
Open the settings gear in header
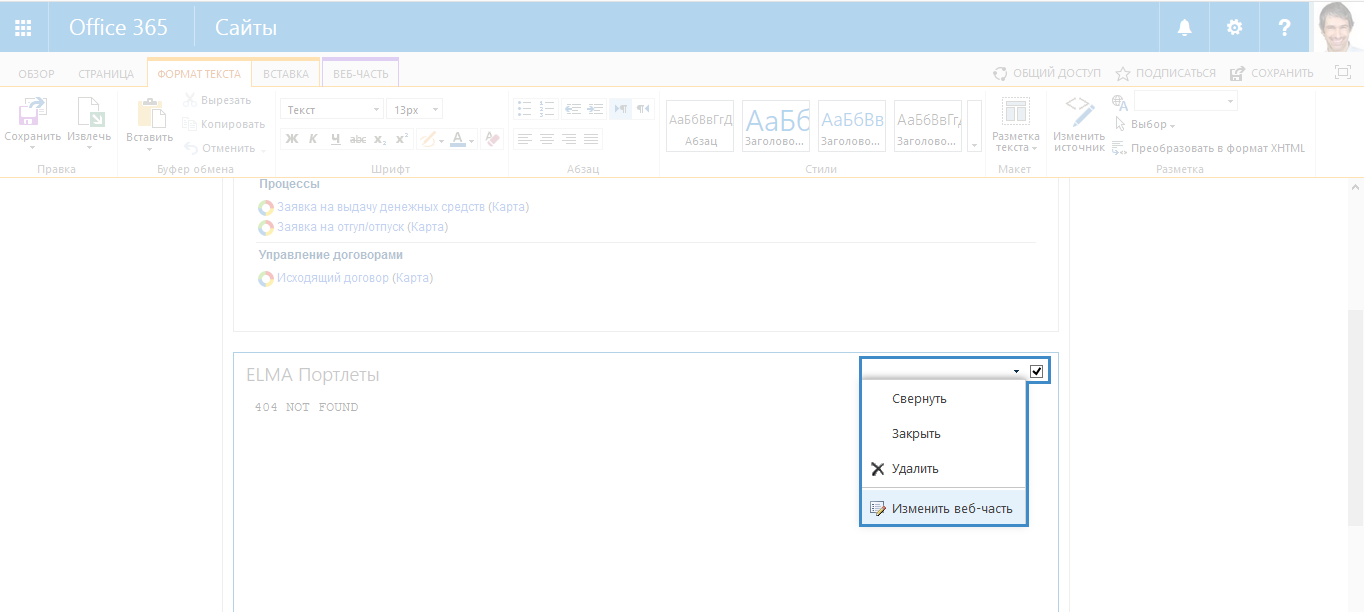coord(1235,28)
